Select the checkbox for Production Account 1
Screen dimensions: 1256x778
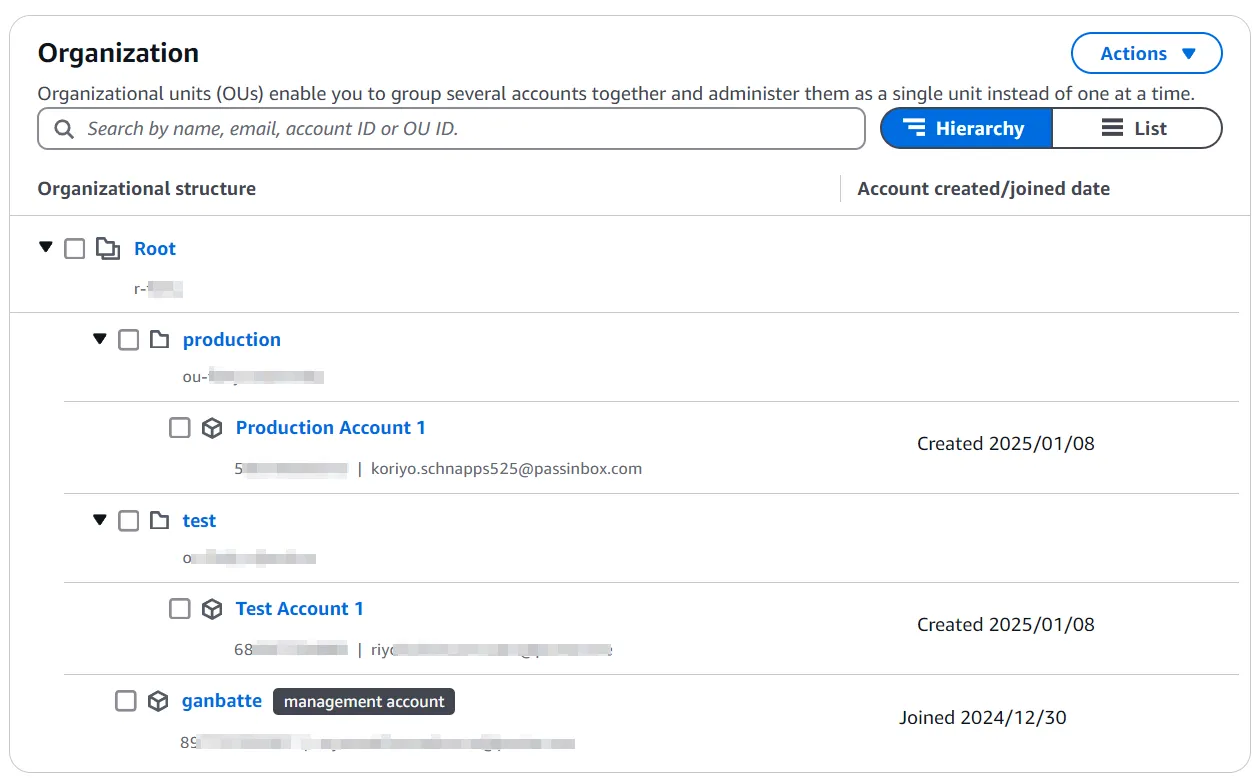(179, 427)
